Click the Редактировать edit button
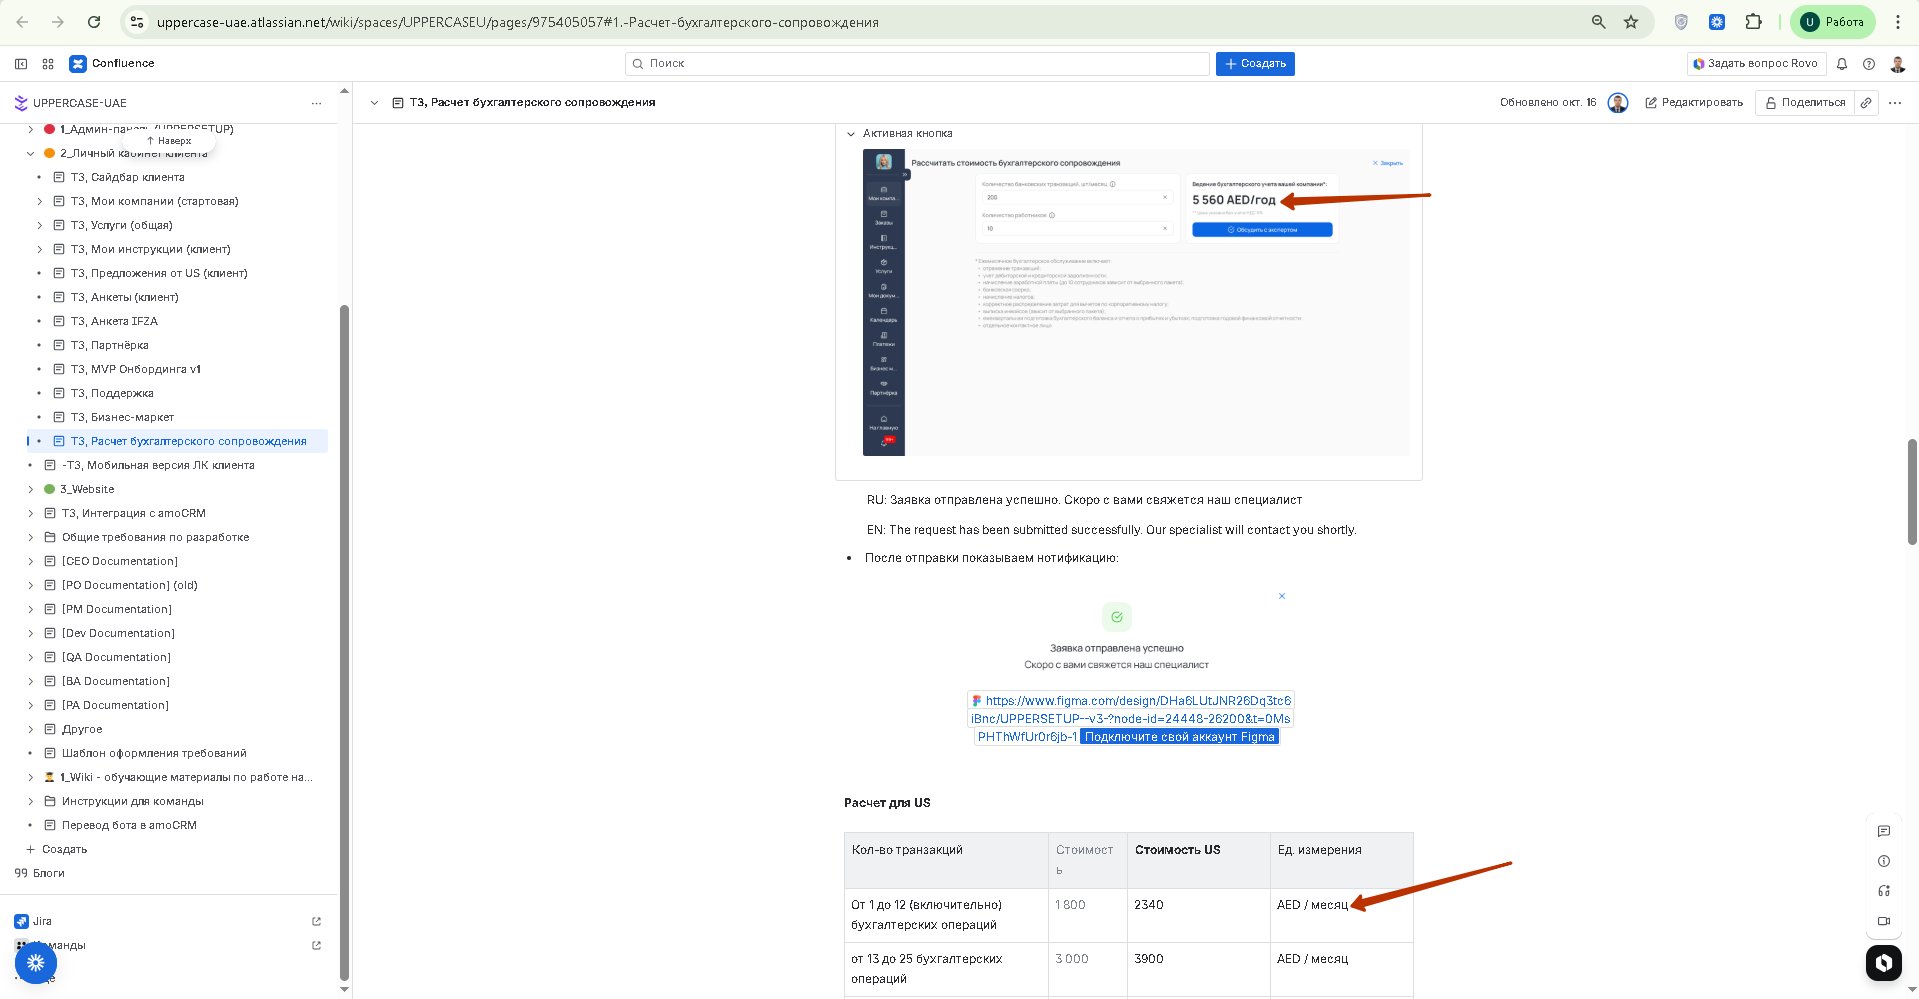Screen dimensions: 1919x999 coord(1694,103)
